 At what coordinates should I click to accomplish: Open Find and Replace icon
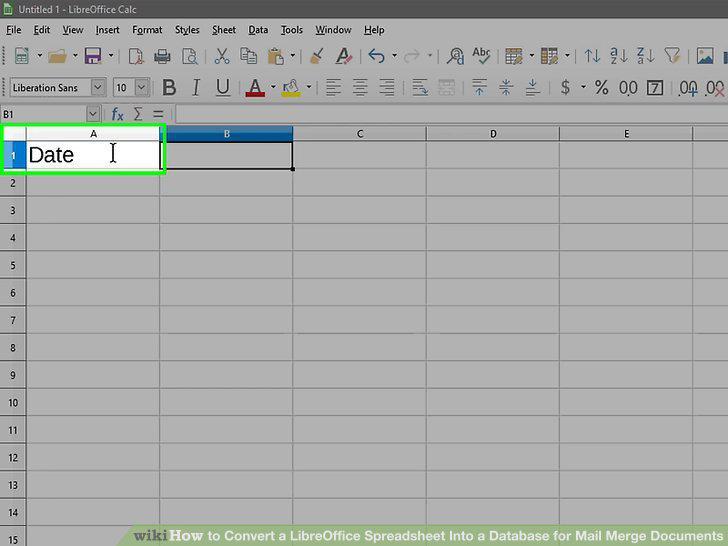point(455,56)
